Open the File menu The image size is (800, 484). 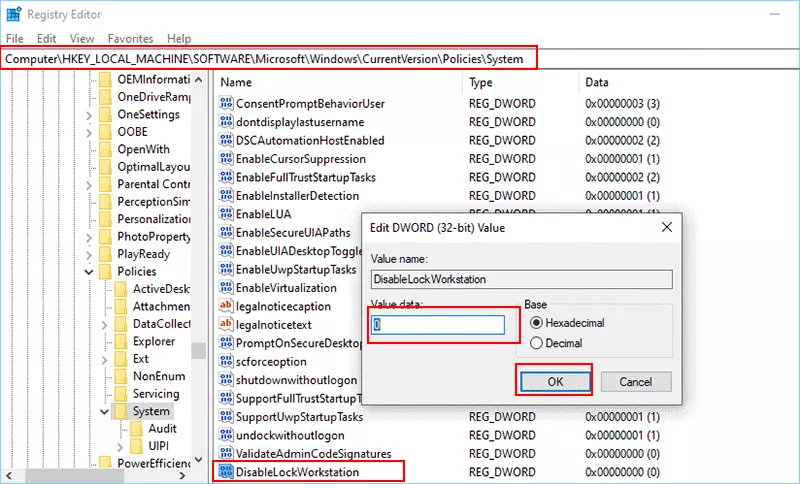pos(14,39)
